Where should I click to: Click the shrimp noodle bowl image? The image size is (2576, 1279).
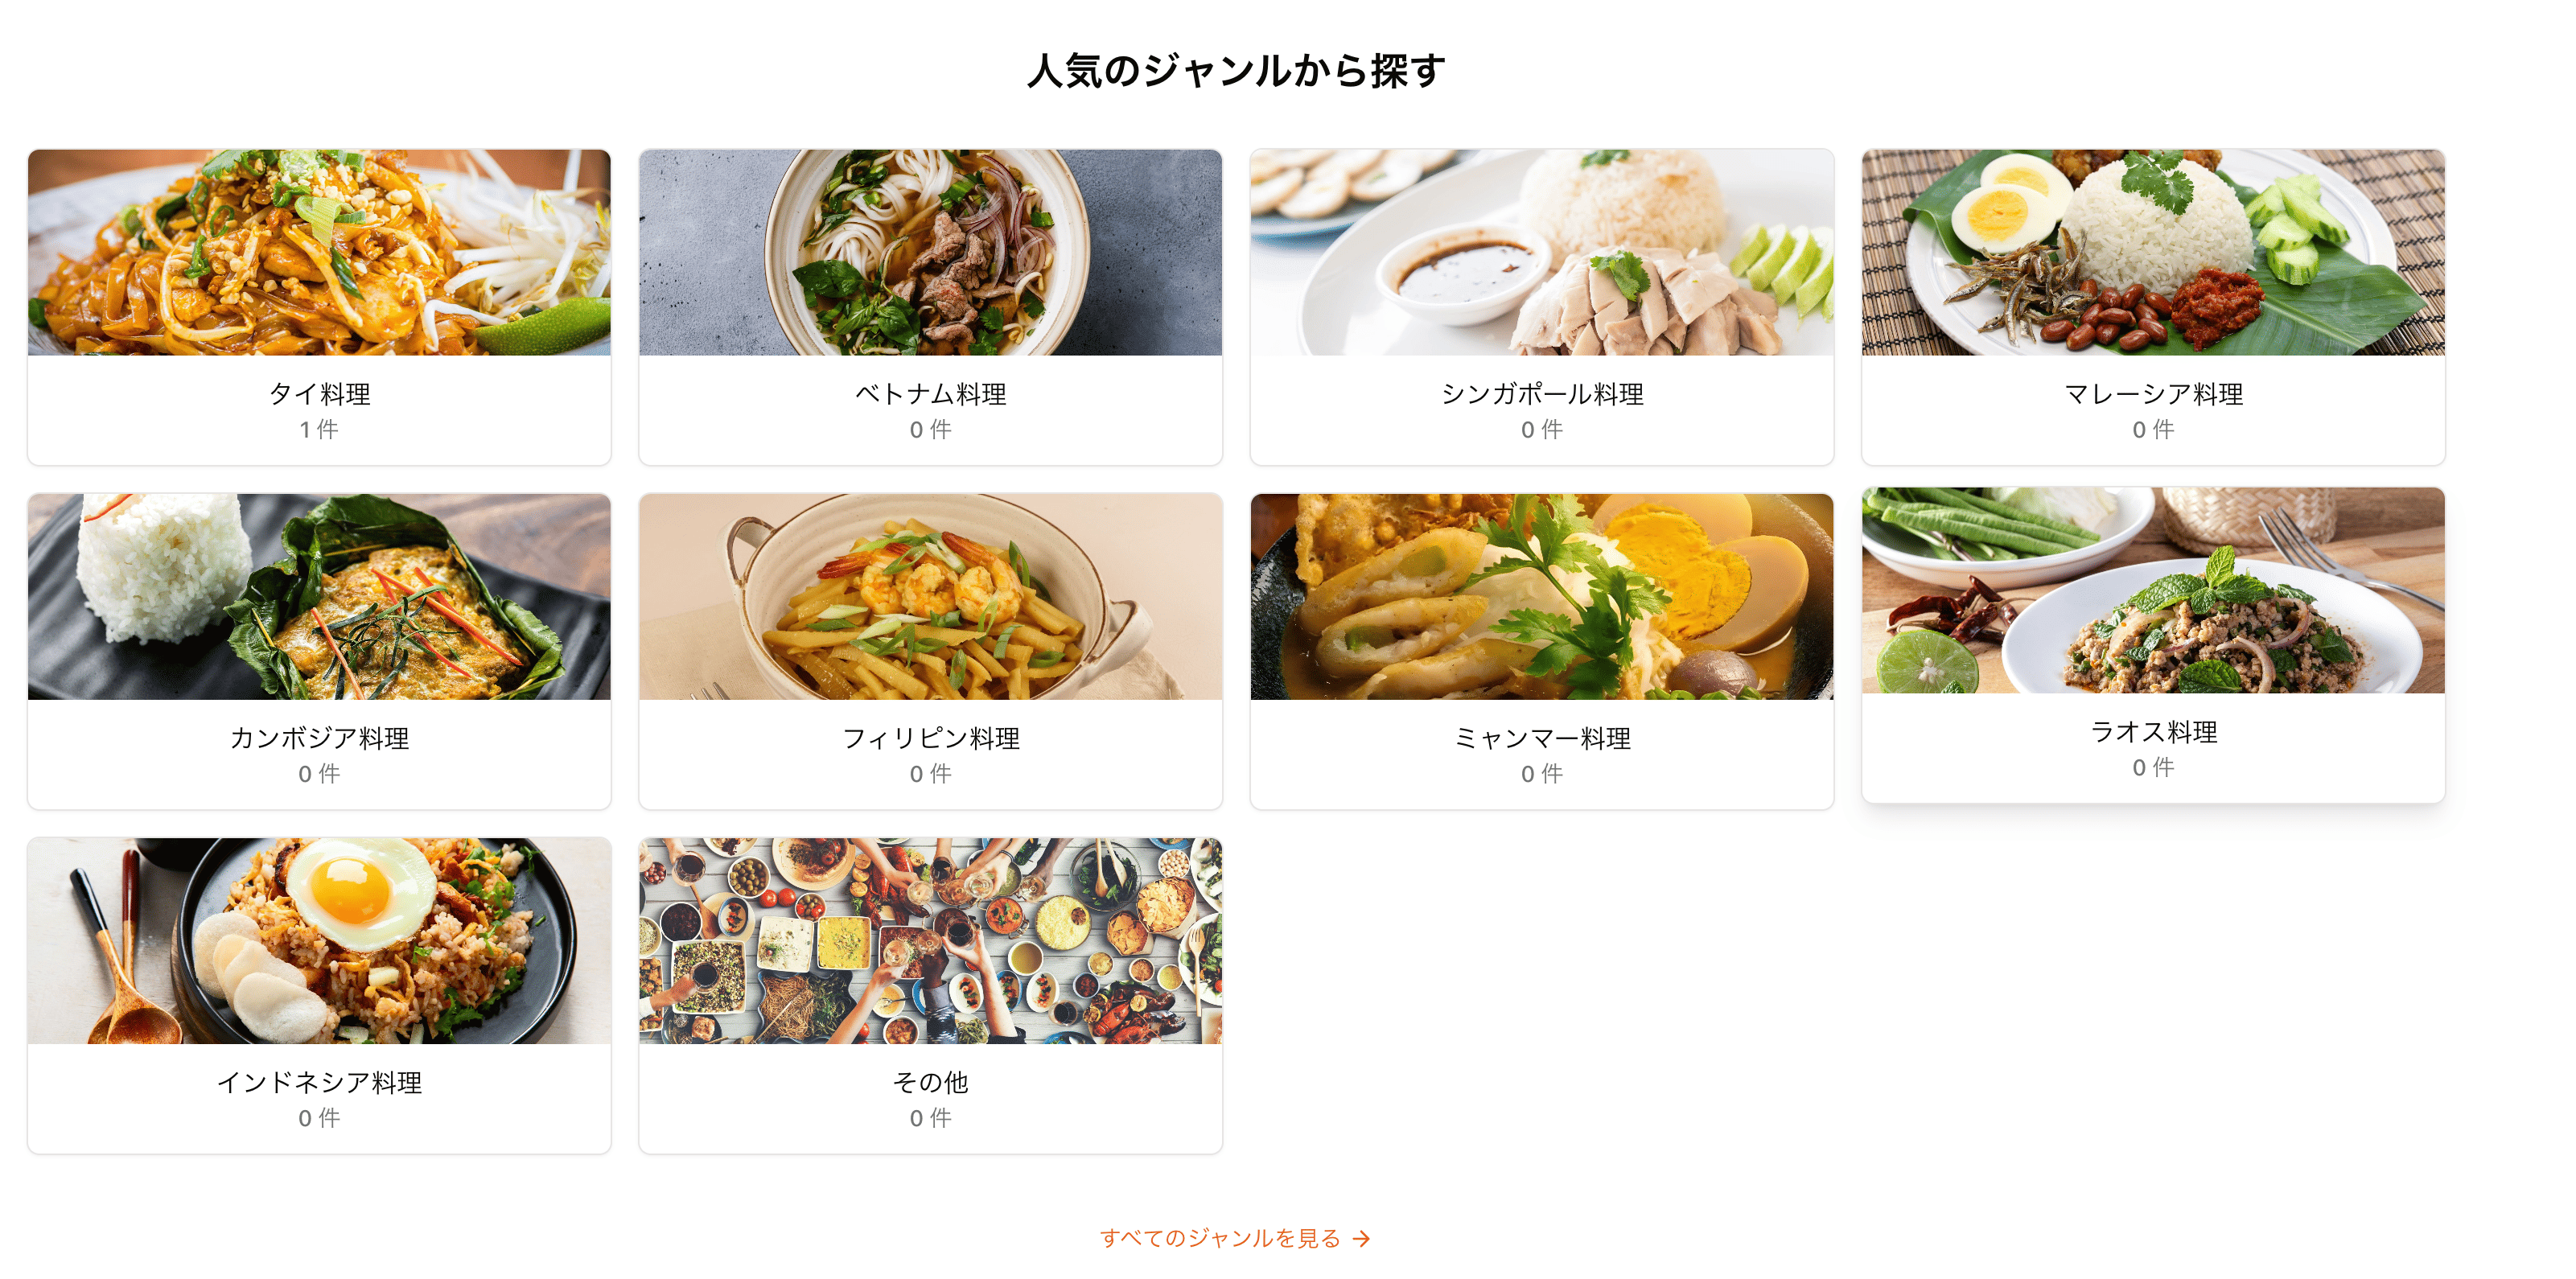point(930,596)
